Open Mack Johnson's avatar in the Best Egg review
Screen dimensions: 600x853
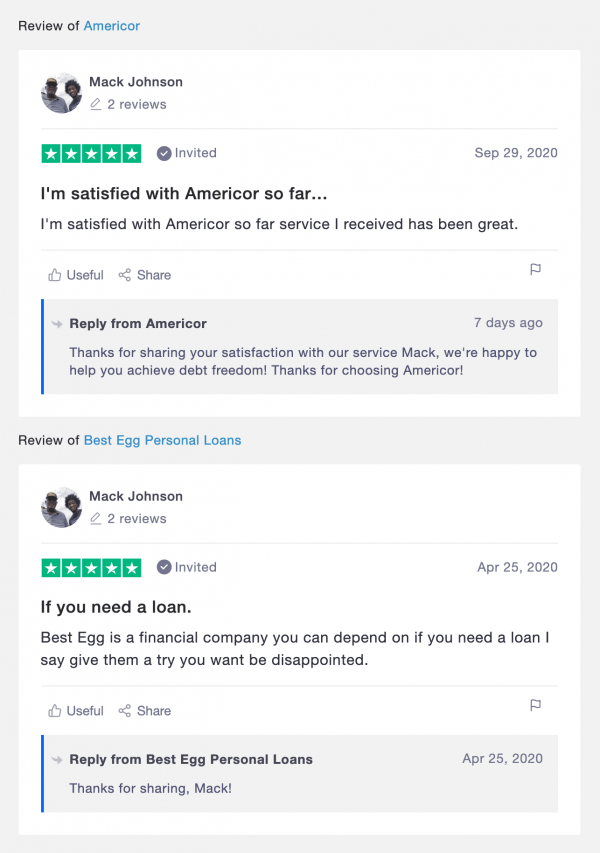pyautogui.click(x=61, y=507)
